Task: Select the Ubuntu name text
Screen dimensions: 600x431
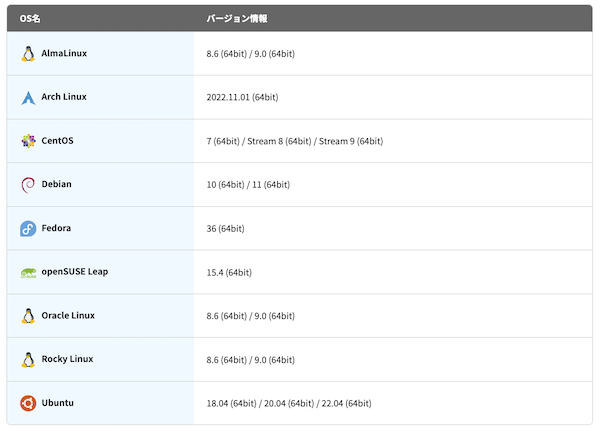Action: tap(57, 403)
